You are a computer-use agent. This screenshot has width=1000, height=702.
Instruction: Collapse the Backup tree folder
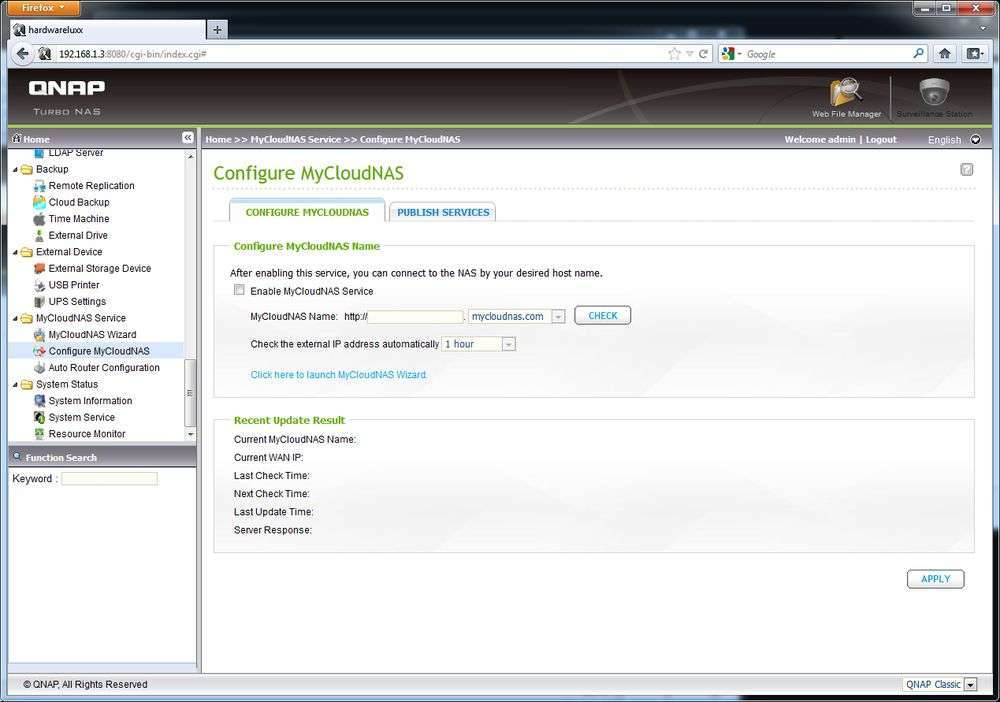(x=15, y=170)
